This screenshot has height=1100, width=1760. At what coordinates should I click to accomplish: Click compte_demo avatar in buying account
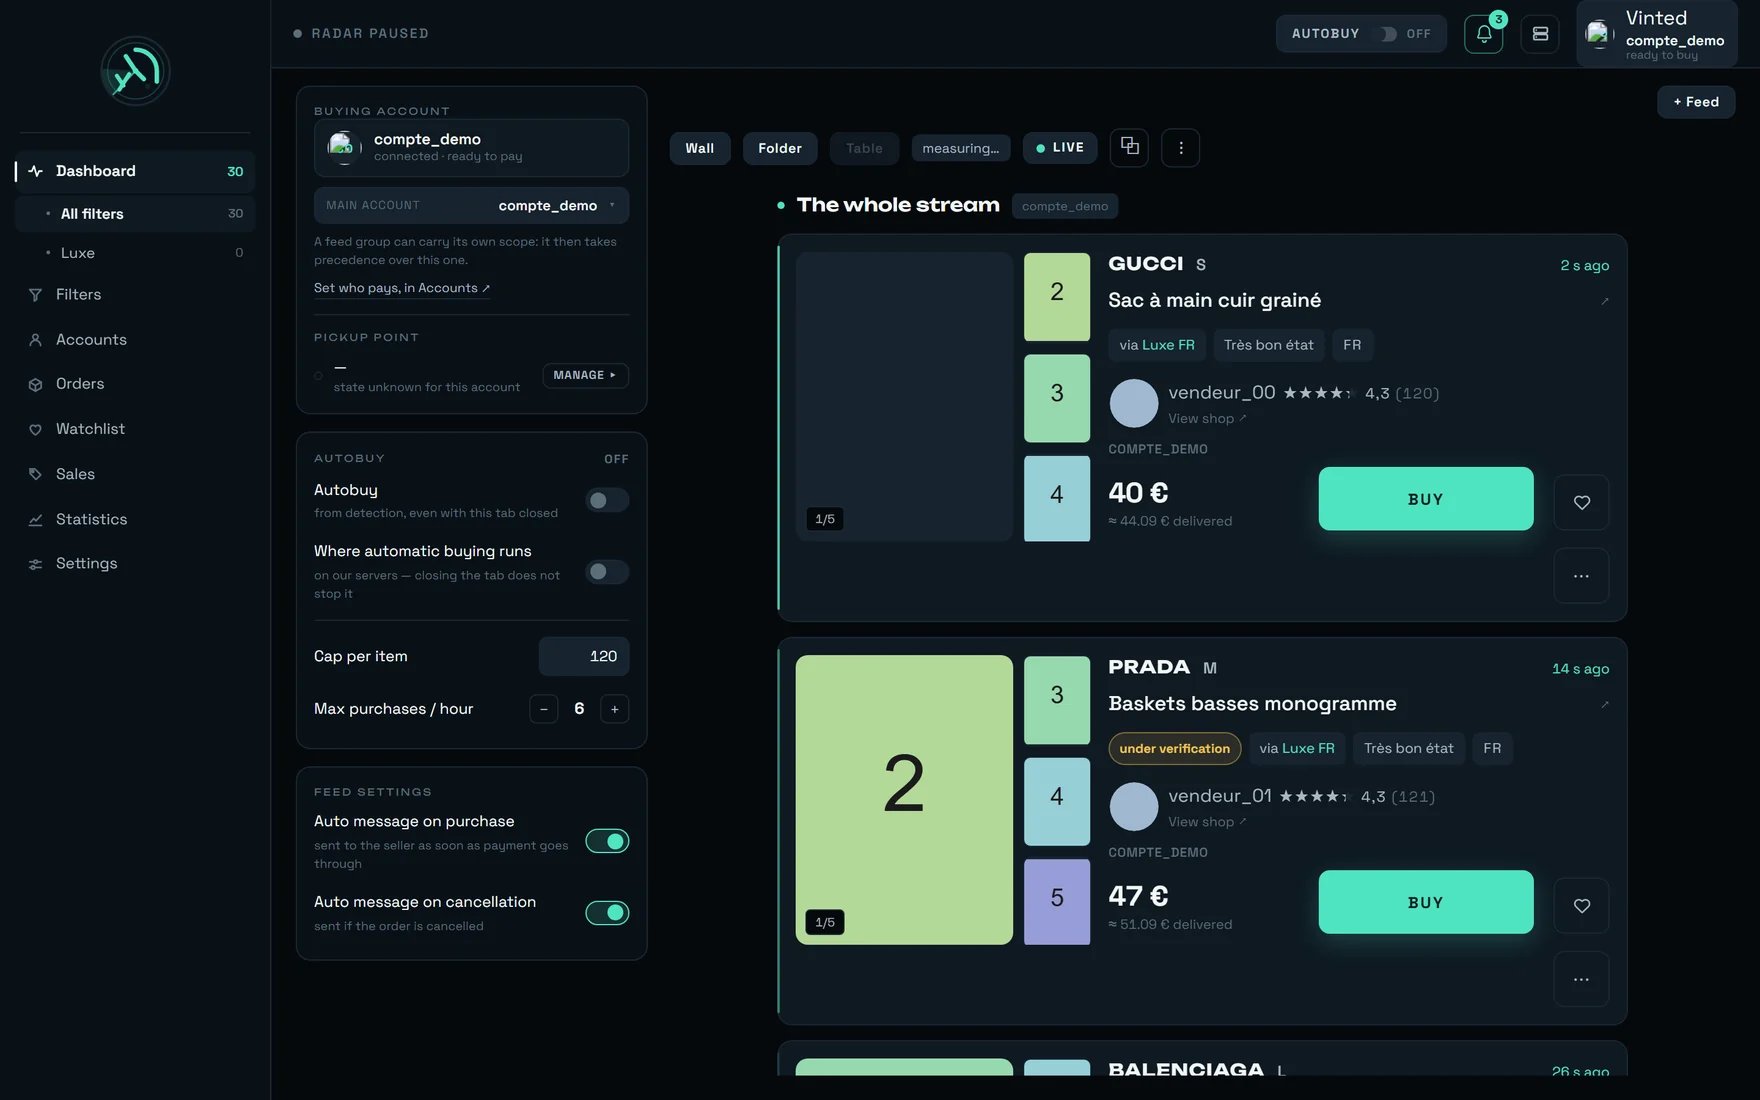tap(344, 148)
